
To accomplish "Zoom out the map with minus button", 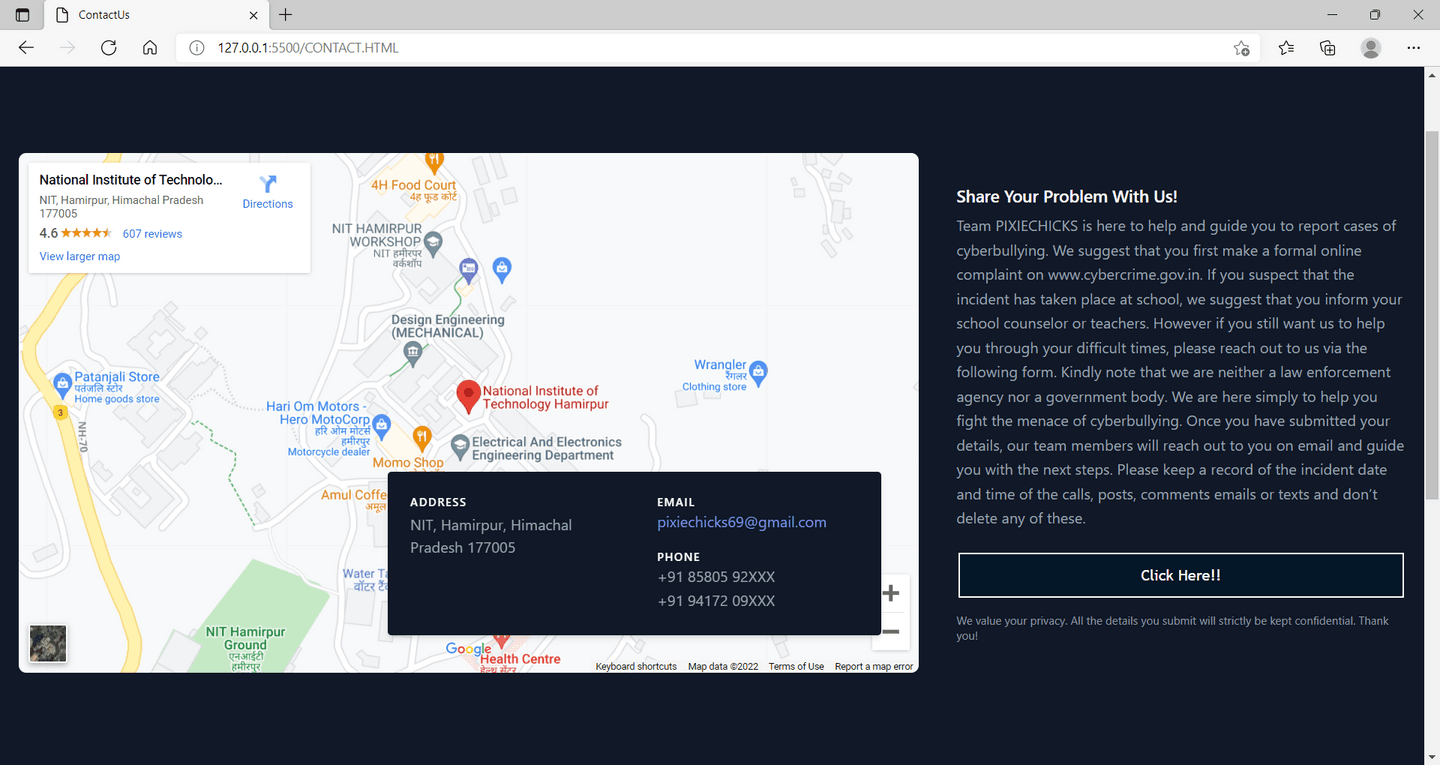I will coord(891,631).
